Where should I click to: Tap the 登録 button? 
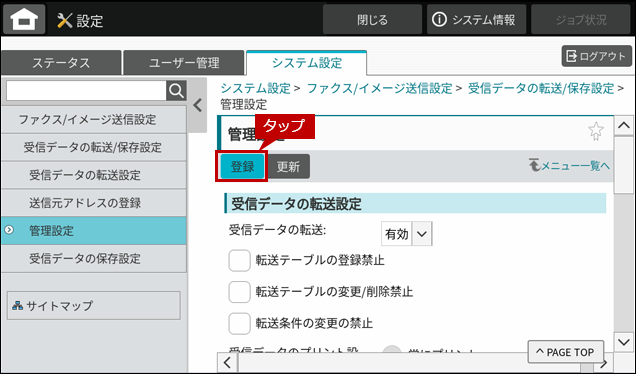coord(242,166)
